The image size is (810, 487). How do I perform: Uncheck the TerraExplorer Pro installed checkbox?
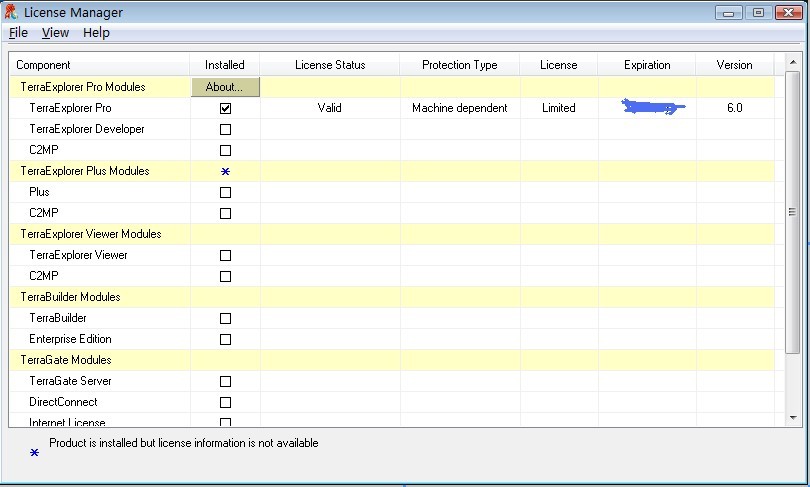(225, 108)
